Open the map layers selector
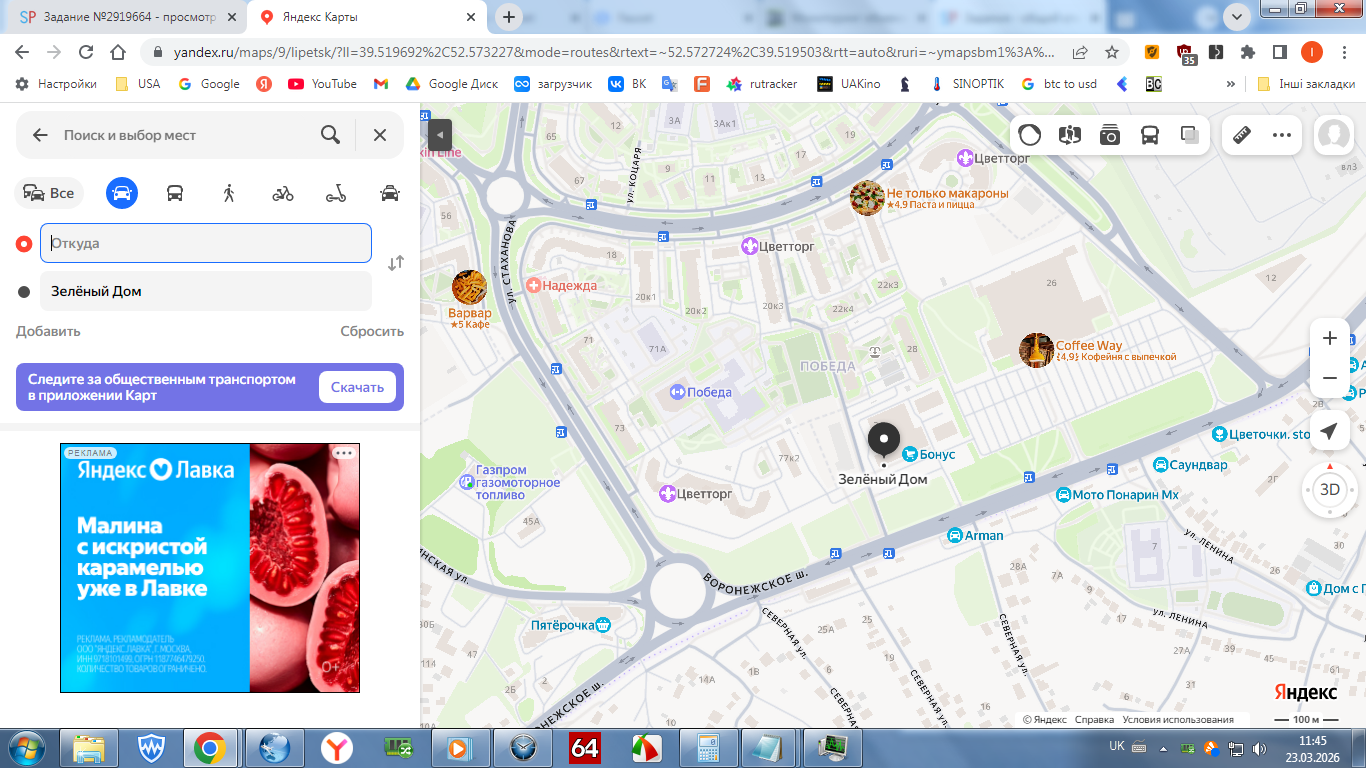1366x768 pixels. point(1190,135)
